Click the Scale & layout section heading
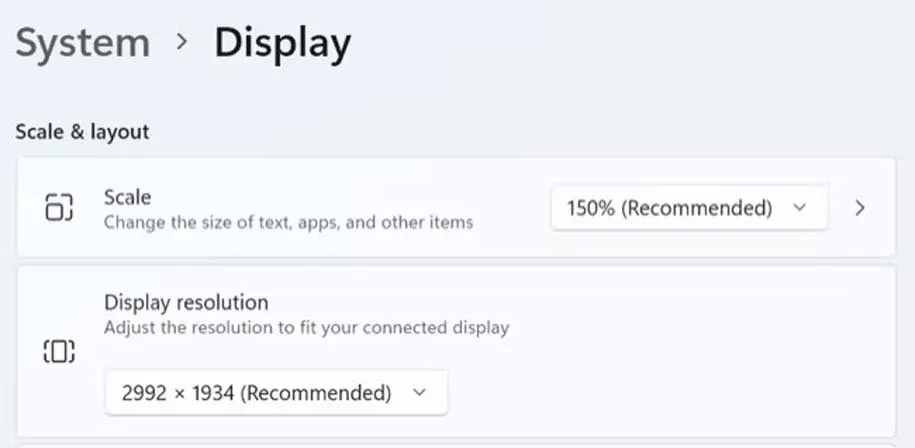The width and height of the screenshot is (915, 448). [x=82, y=131]
